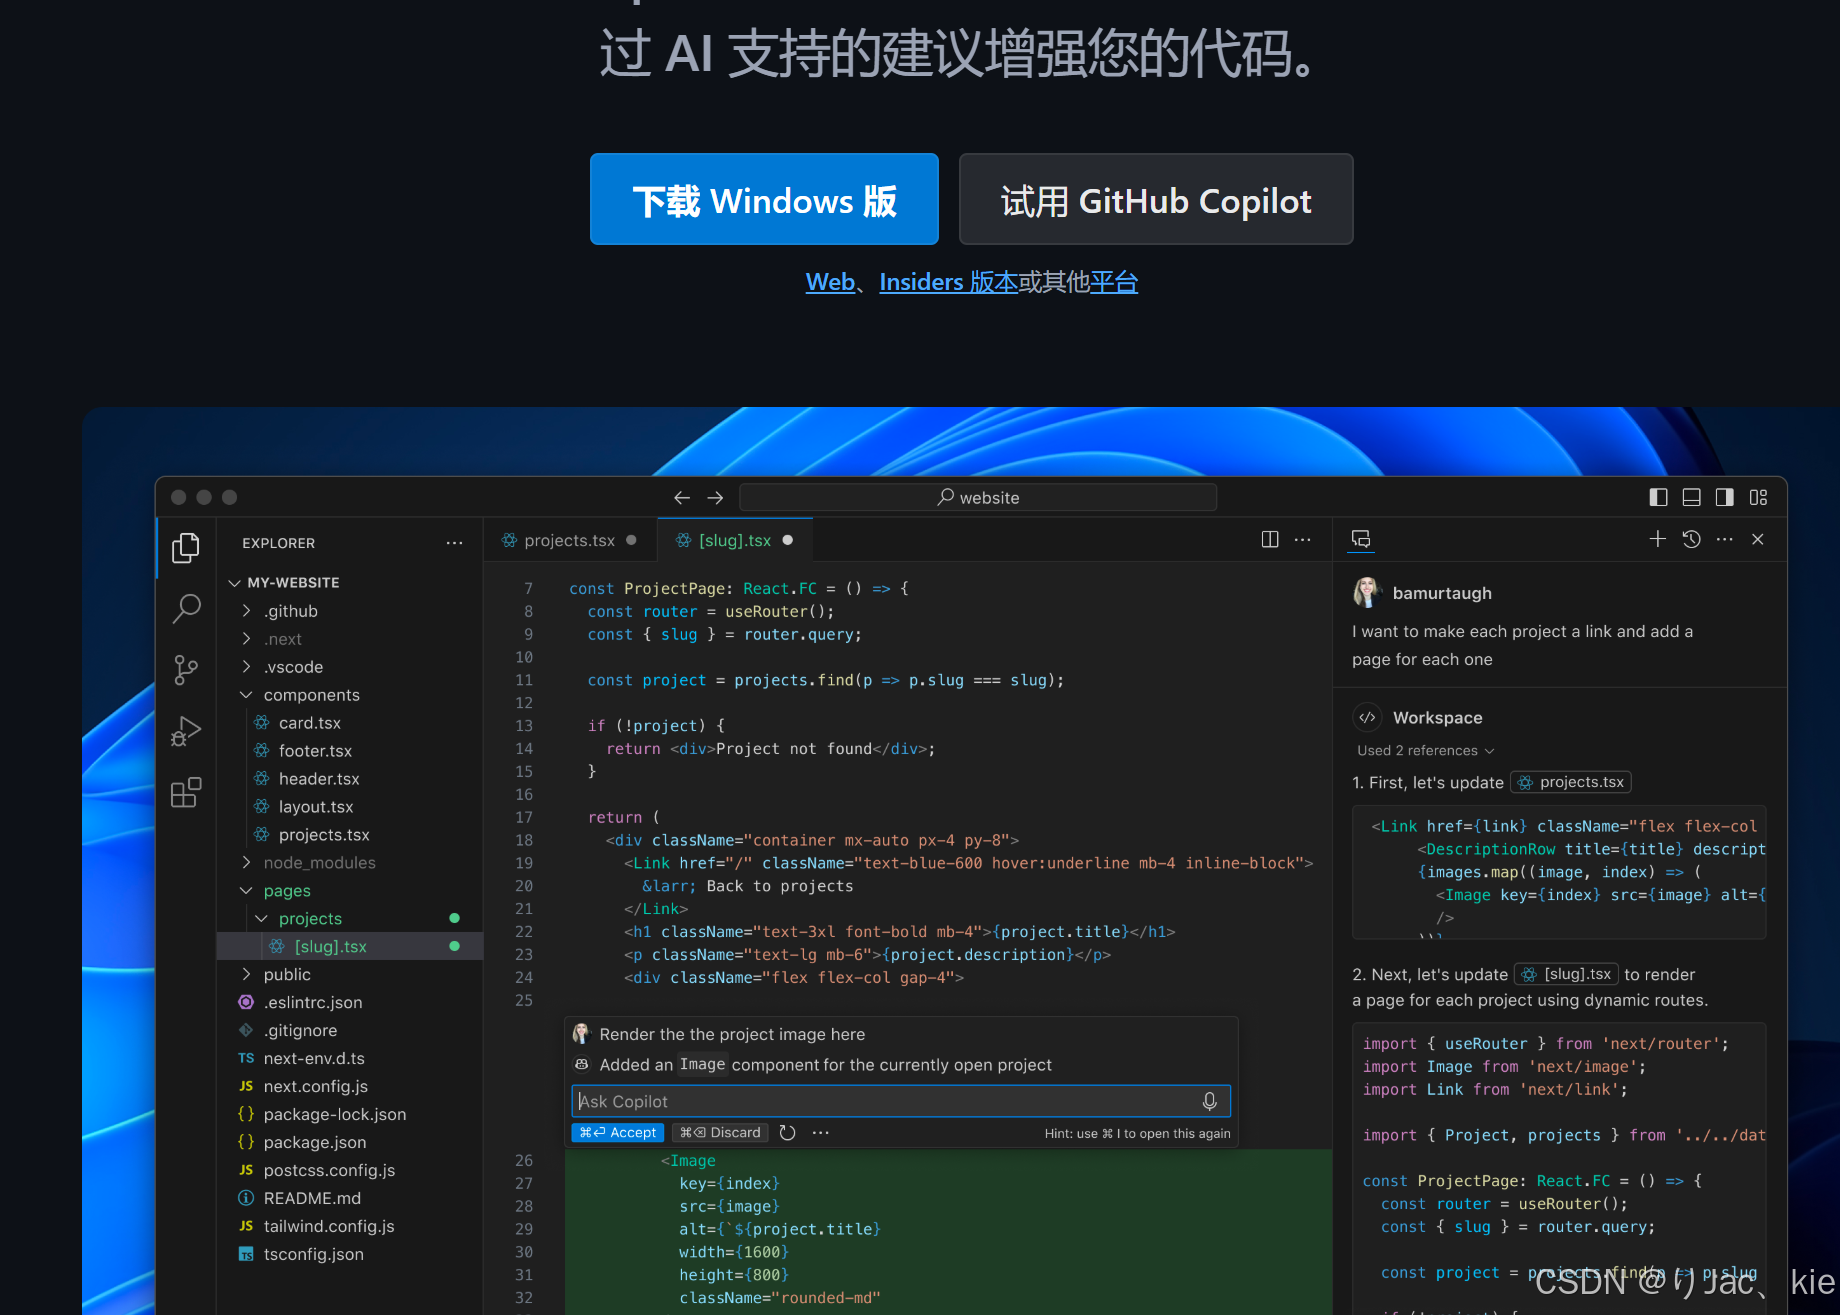The width and height of the screenshot is (1840, 1315).
Task: Open the Search view in the activity bar
Action: point(186,608)
